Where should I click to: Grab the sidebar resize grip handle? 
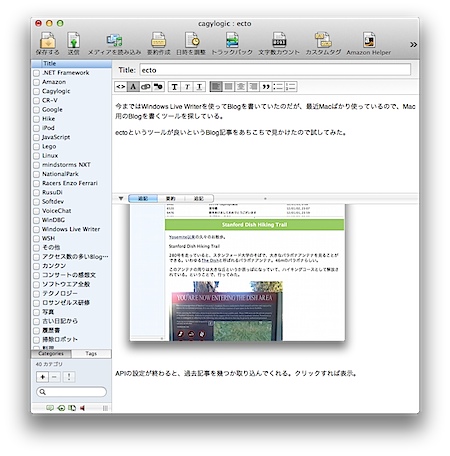tap(105, 408)
